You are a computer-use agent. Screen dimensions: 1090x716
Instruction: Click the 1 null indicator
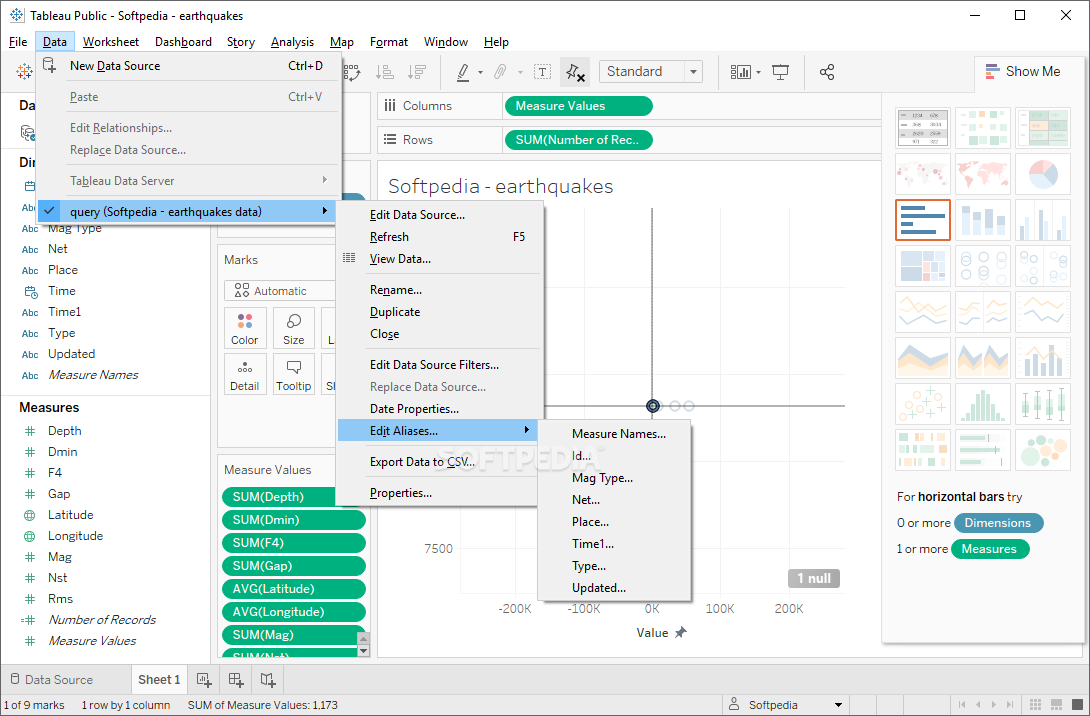(813, 578)
